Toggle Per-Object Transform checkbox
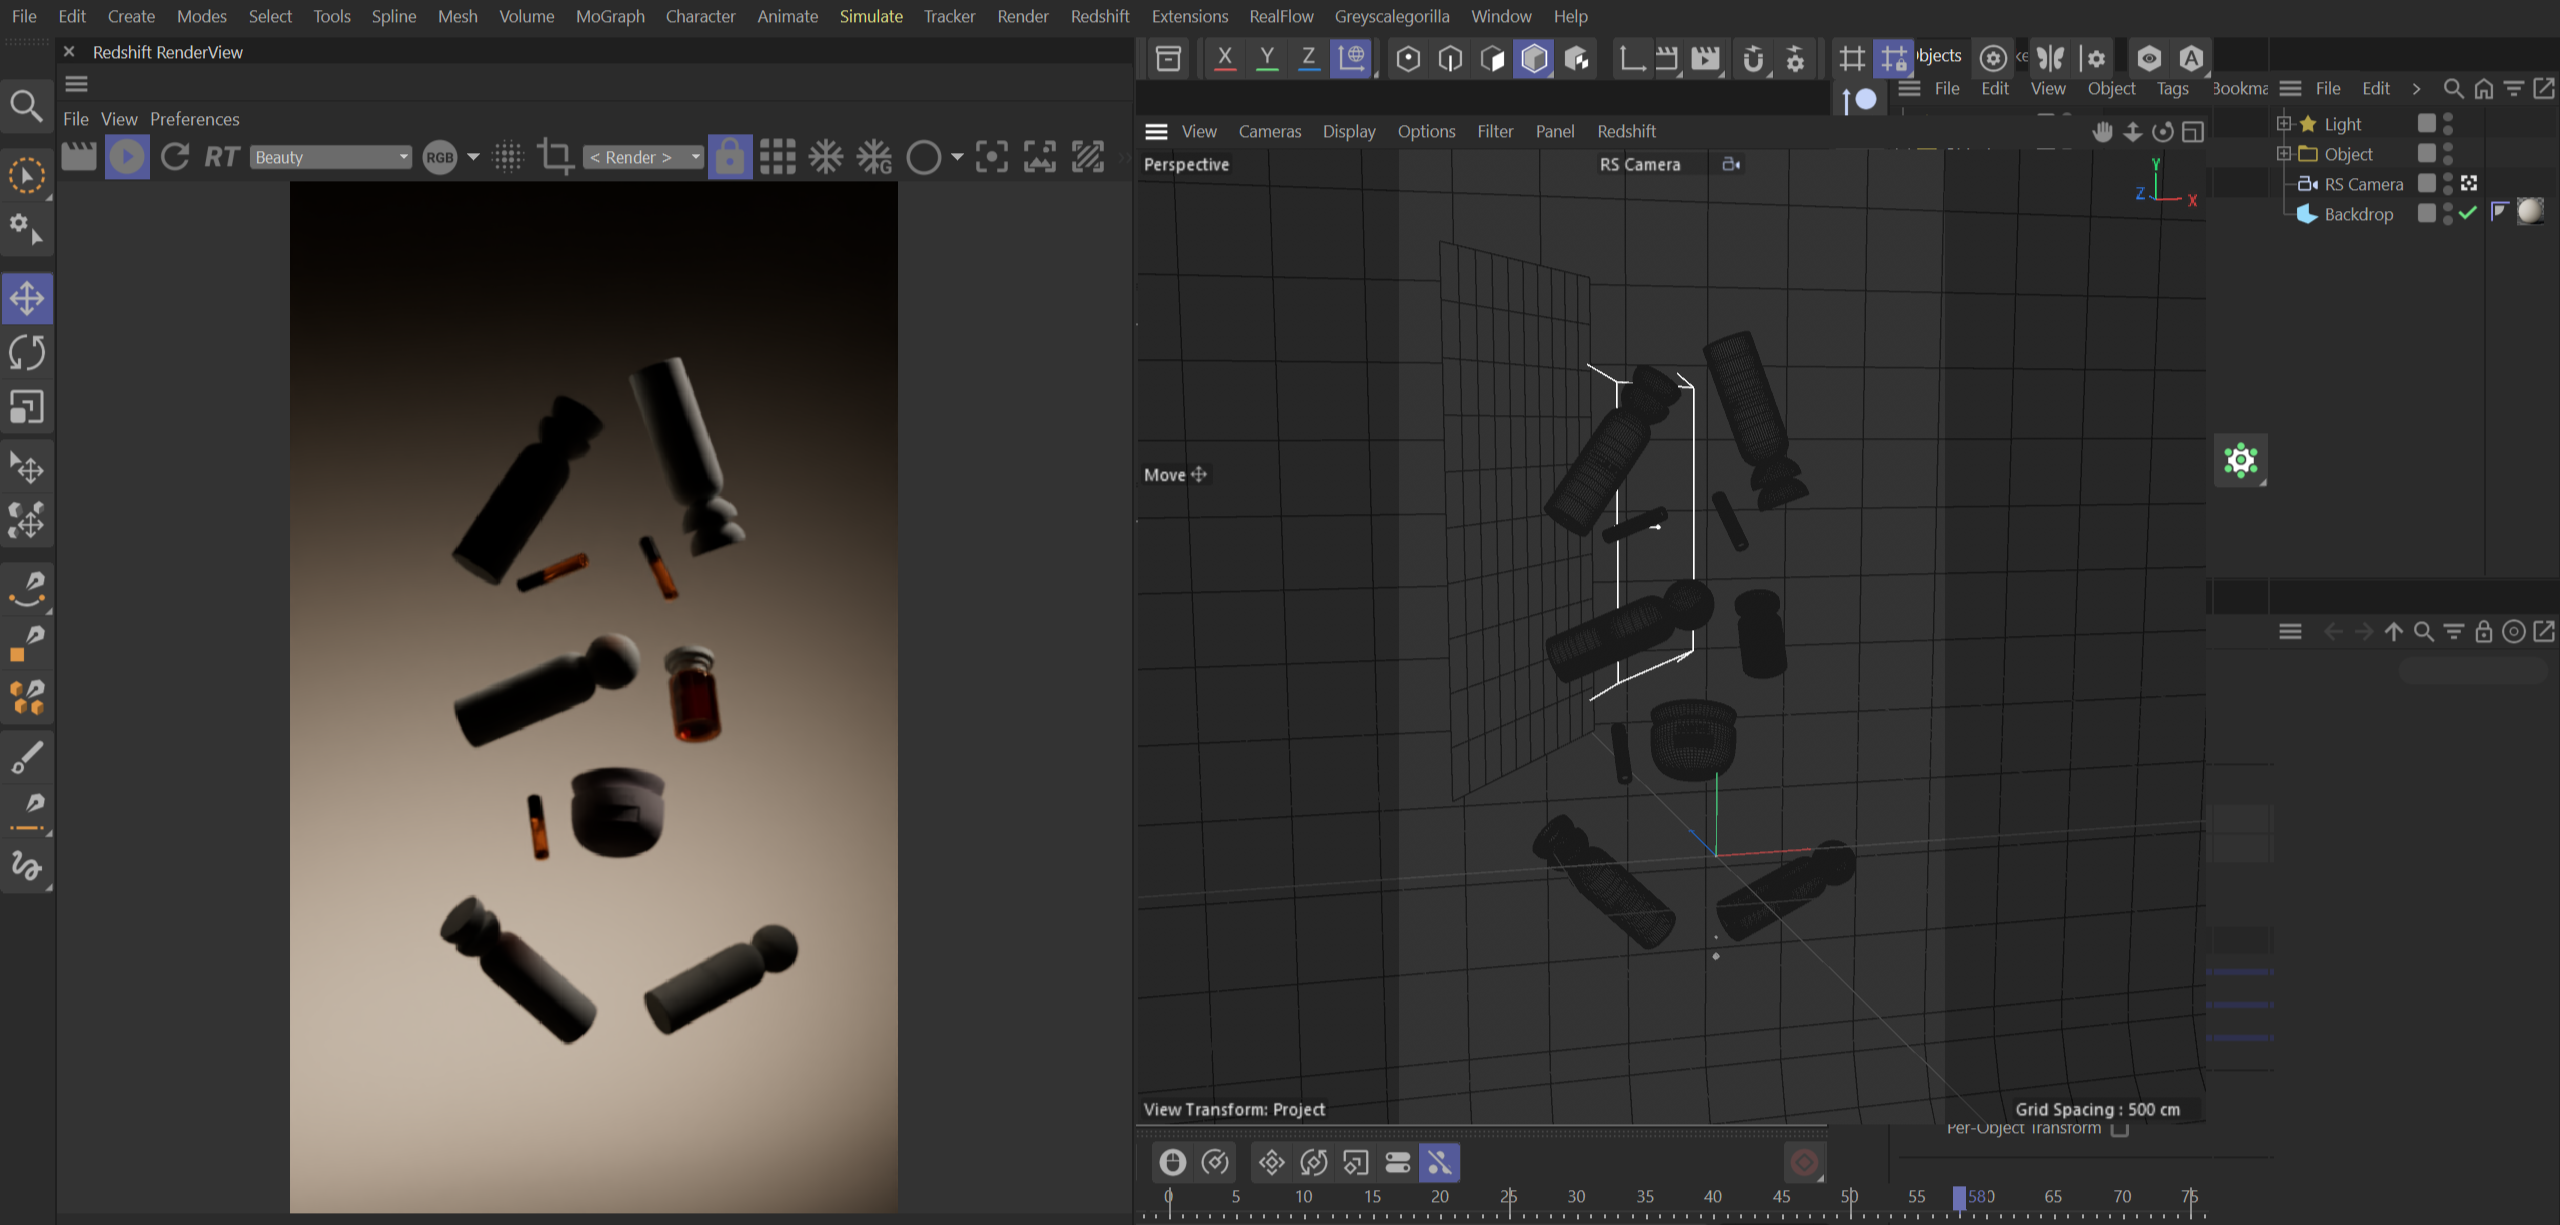The width and height of the screenshot is (2560, 1225). pyautogui.click(x=2120, y=1129)
